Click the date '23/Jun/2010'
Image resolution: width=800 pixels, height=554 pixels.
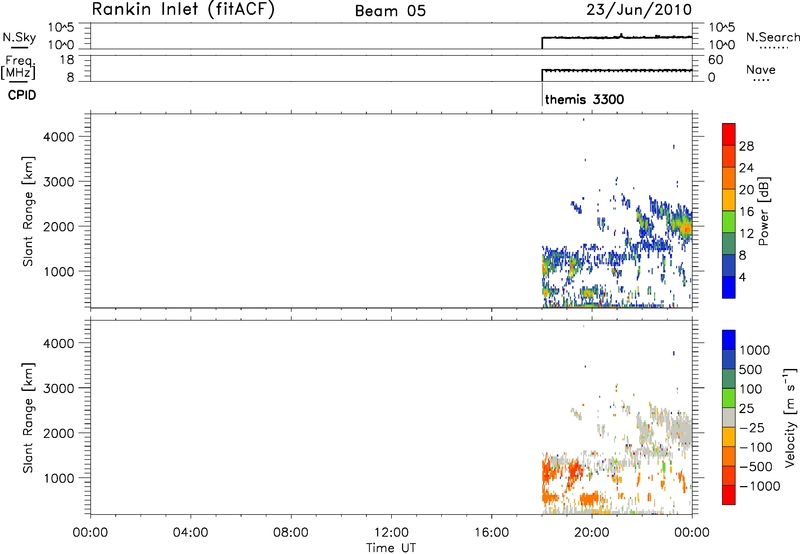click(639, 10)
